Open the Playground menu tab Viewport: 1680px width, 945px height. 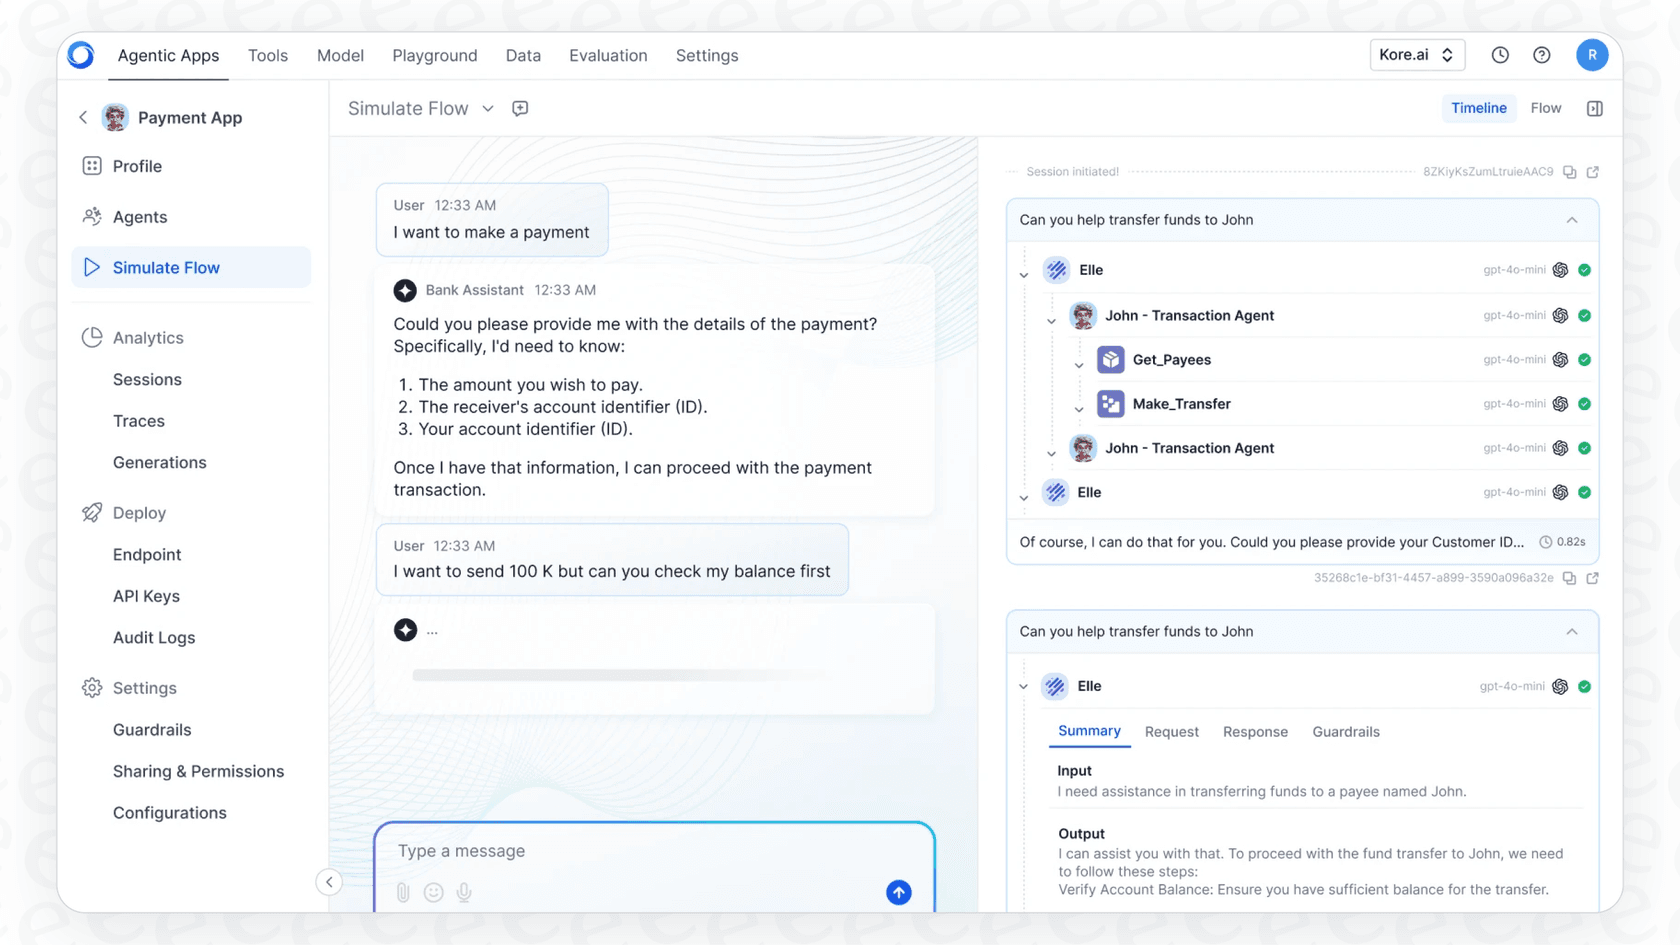(x=434, y=56)
